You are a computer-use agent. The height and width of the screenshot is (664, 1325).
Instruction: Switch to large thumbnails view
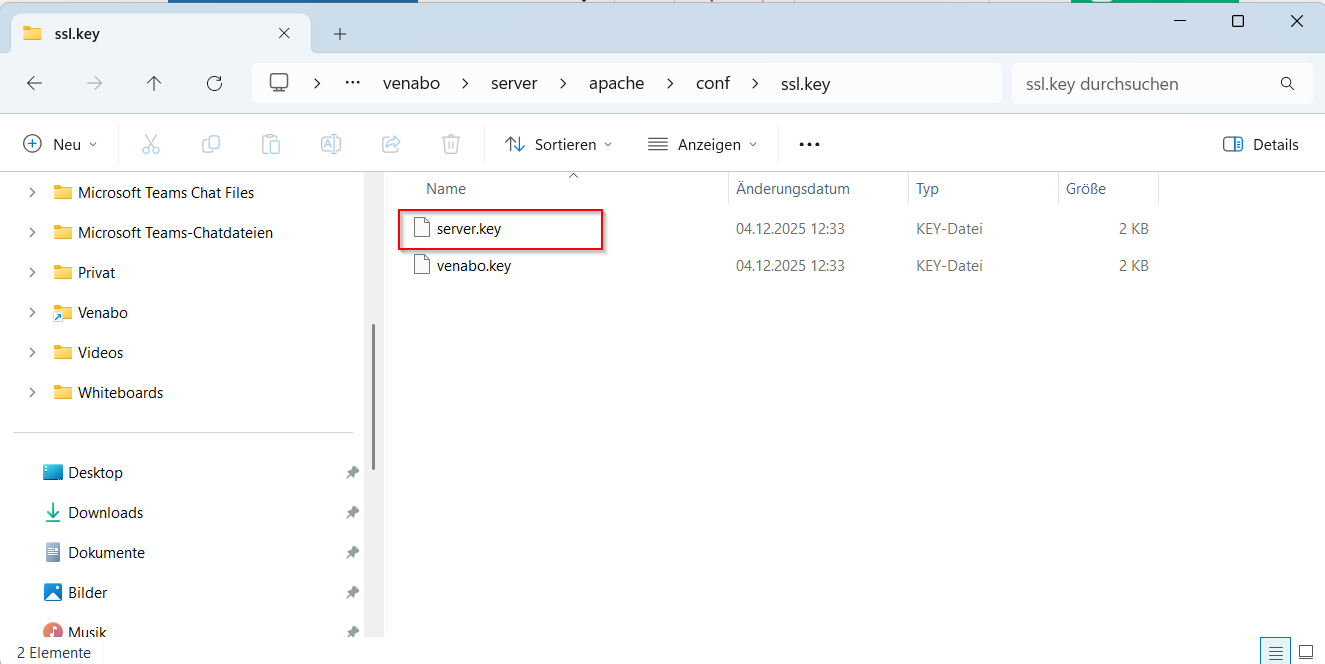point(1306,653)
